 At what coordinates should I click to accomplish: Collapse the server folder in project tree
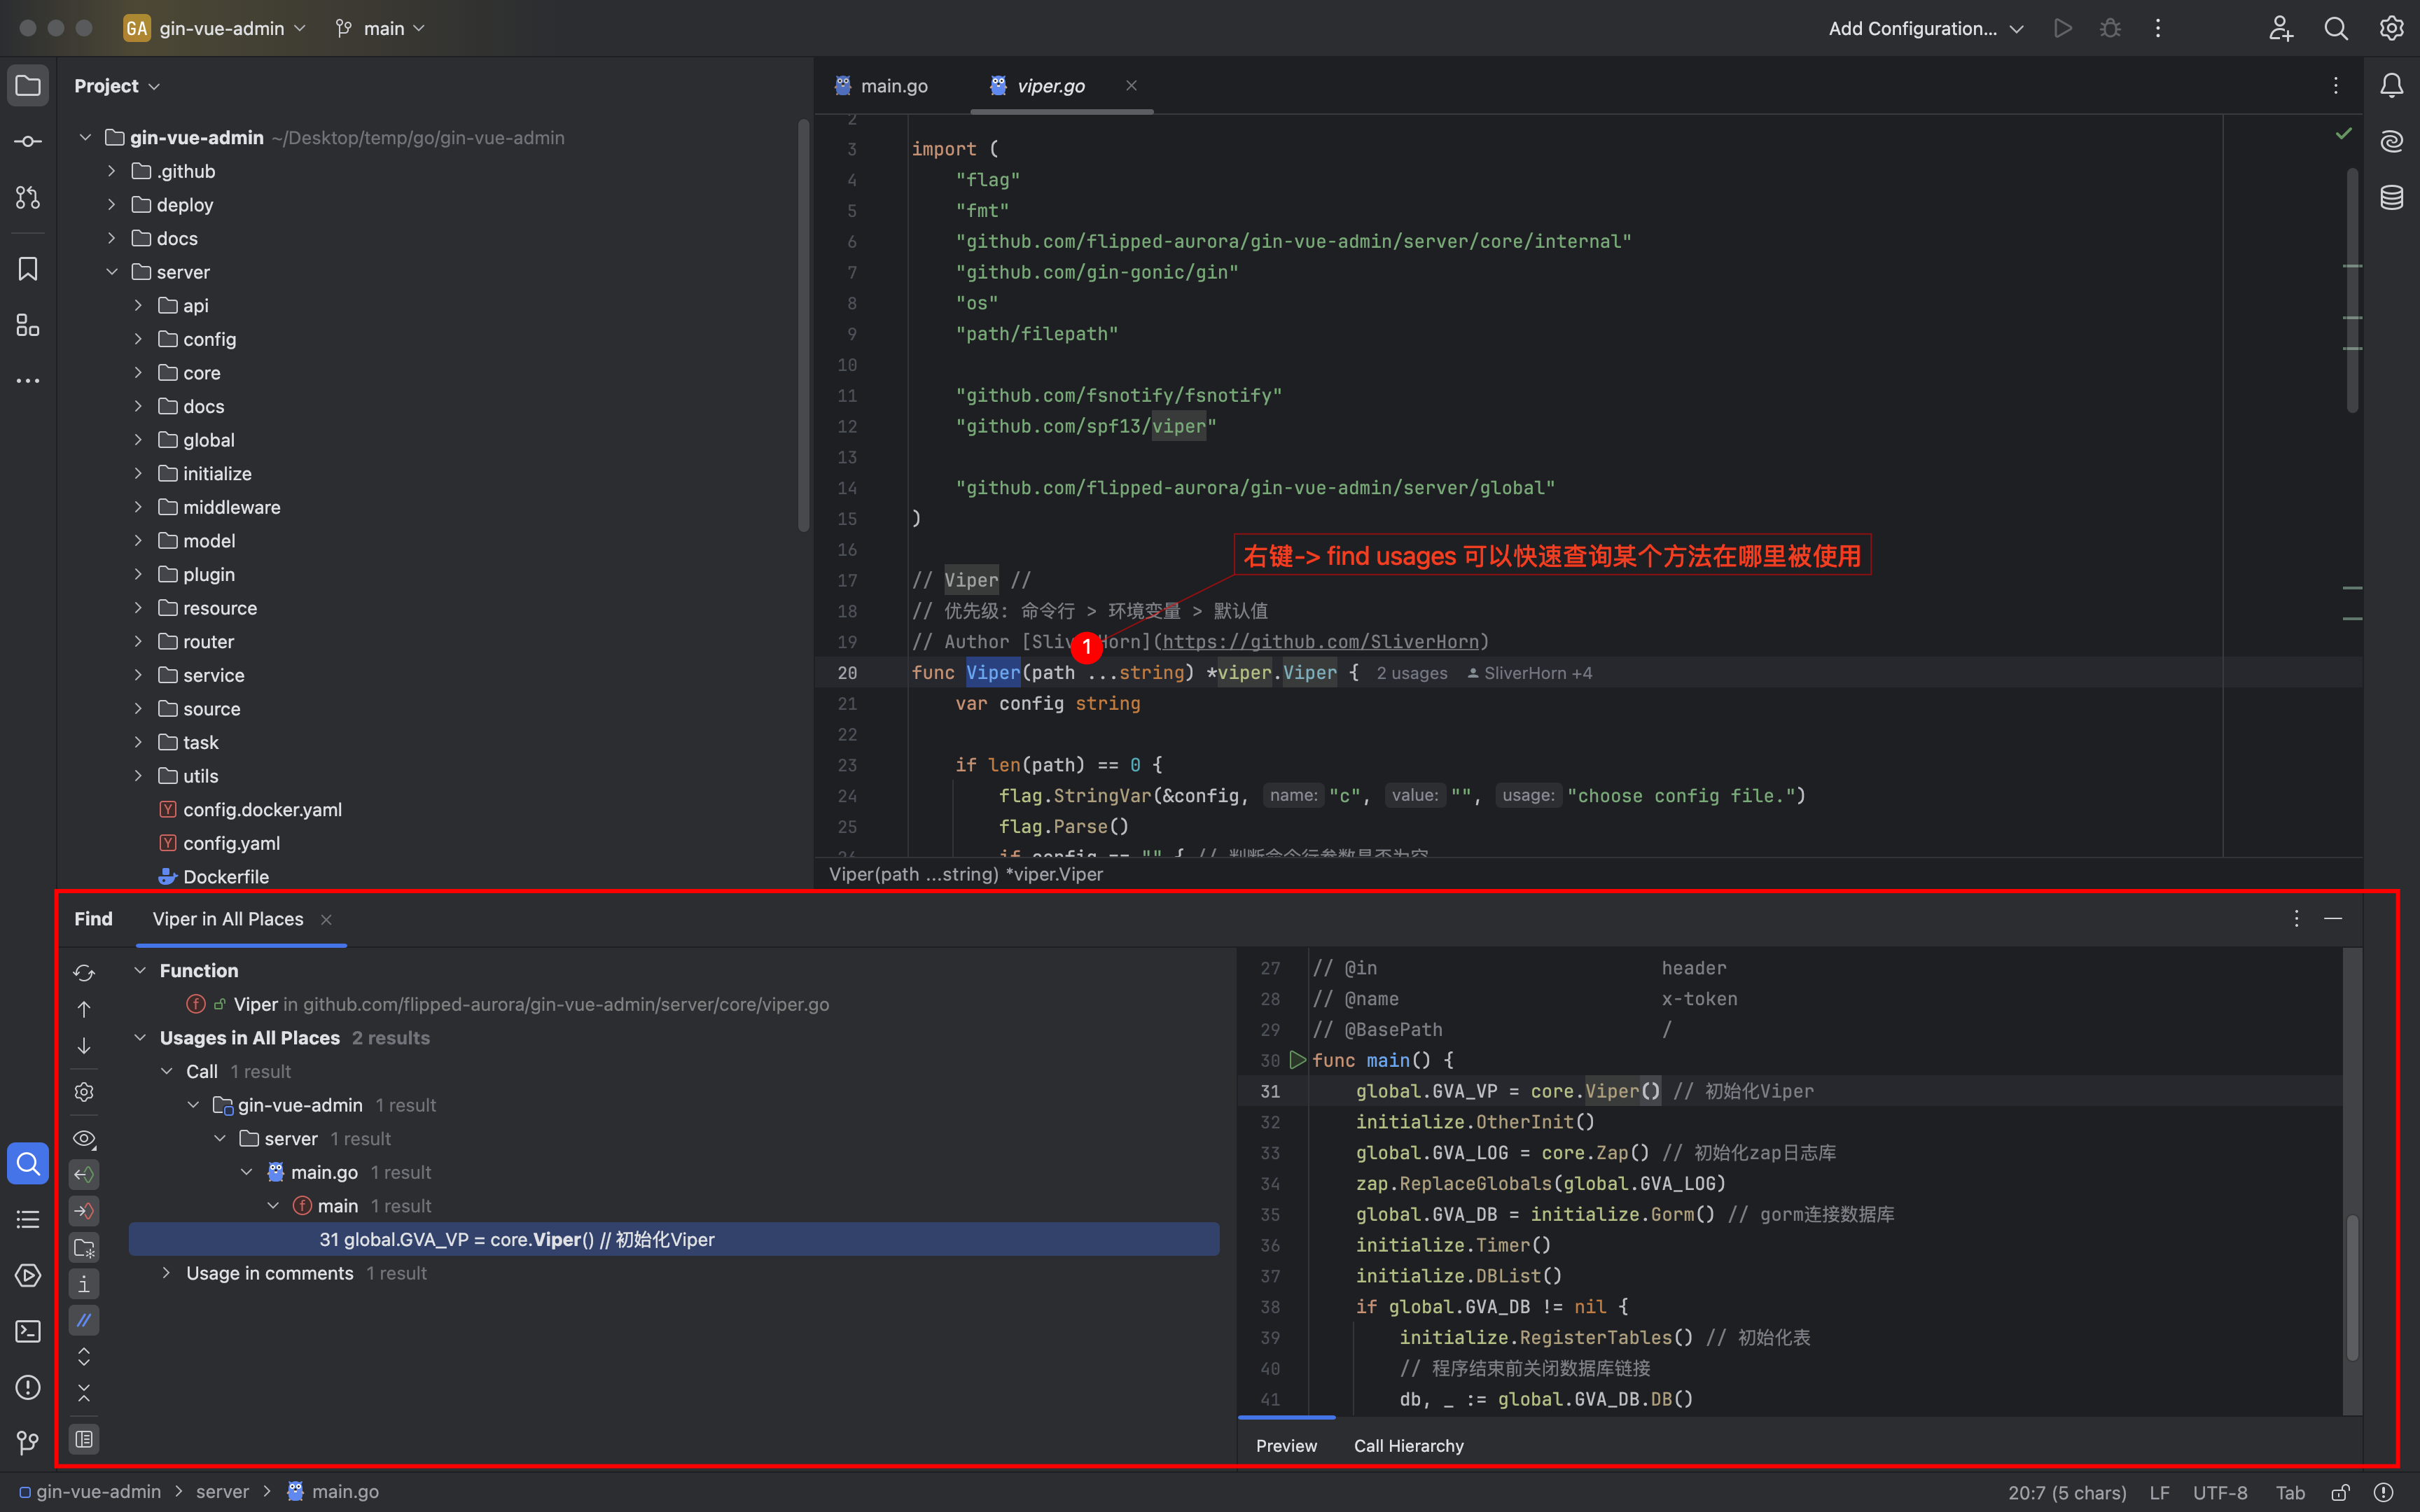[112, 272]
